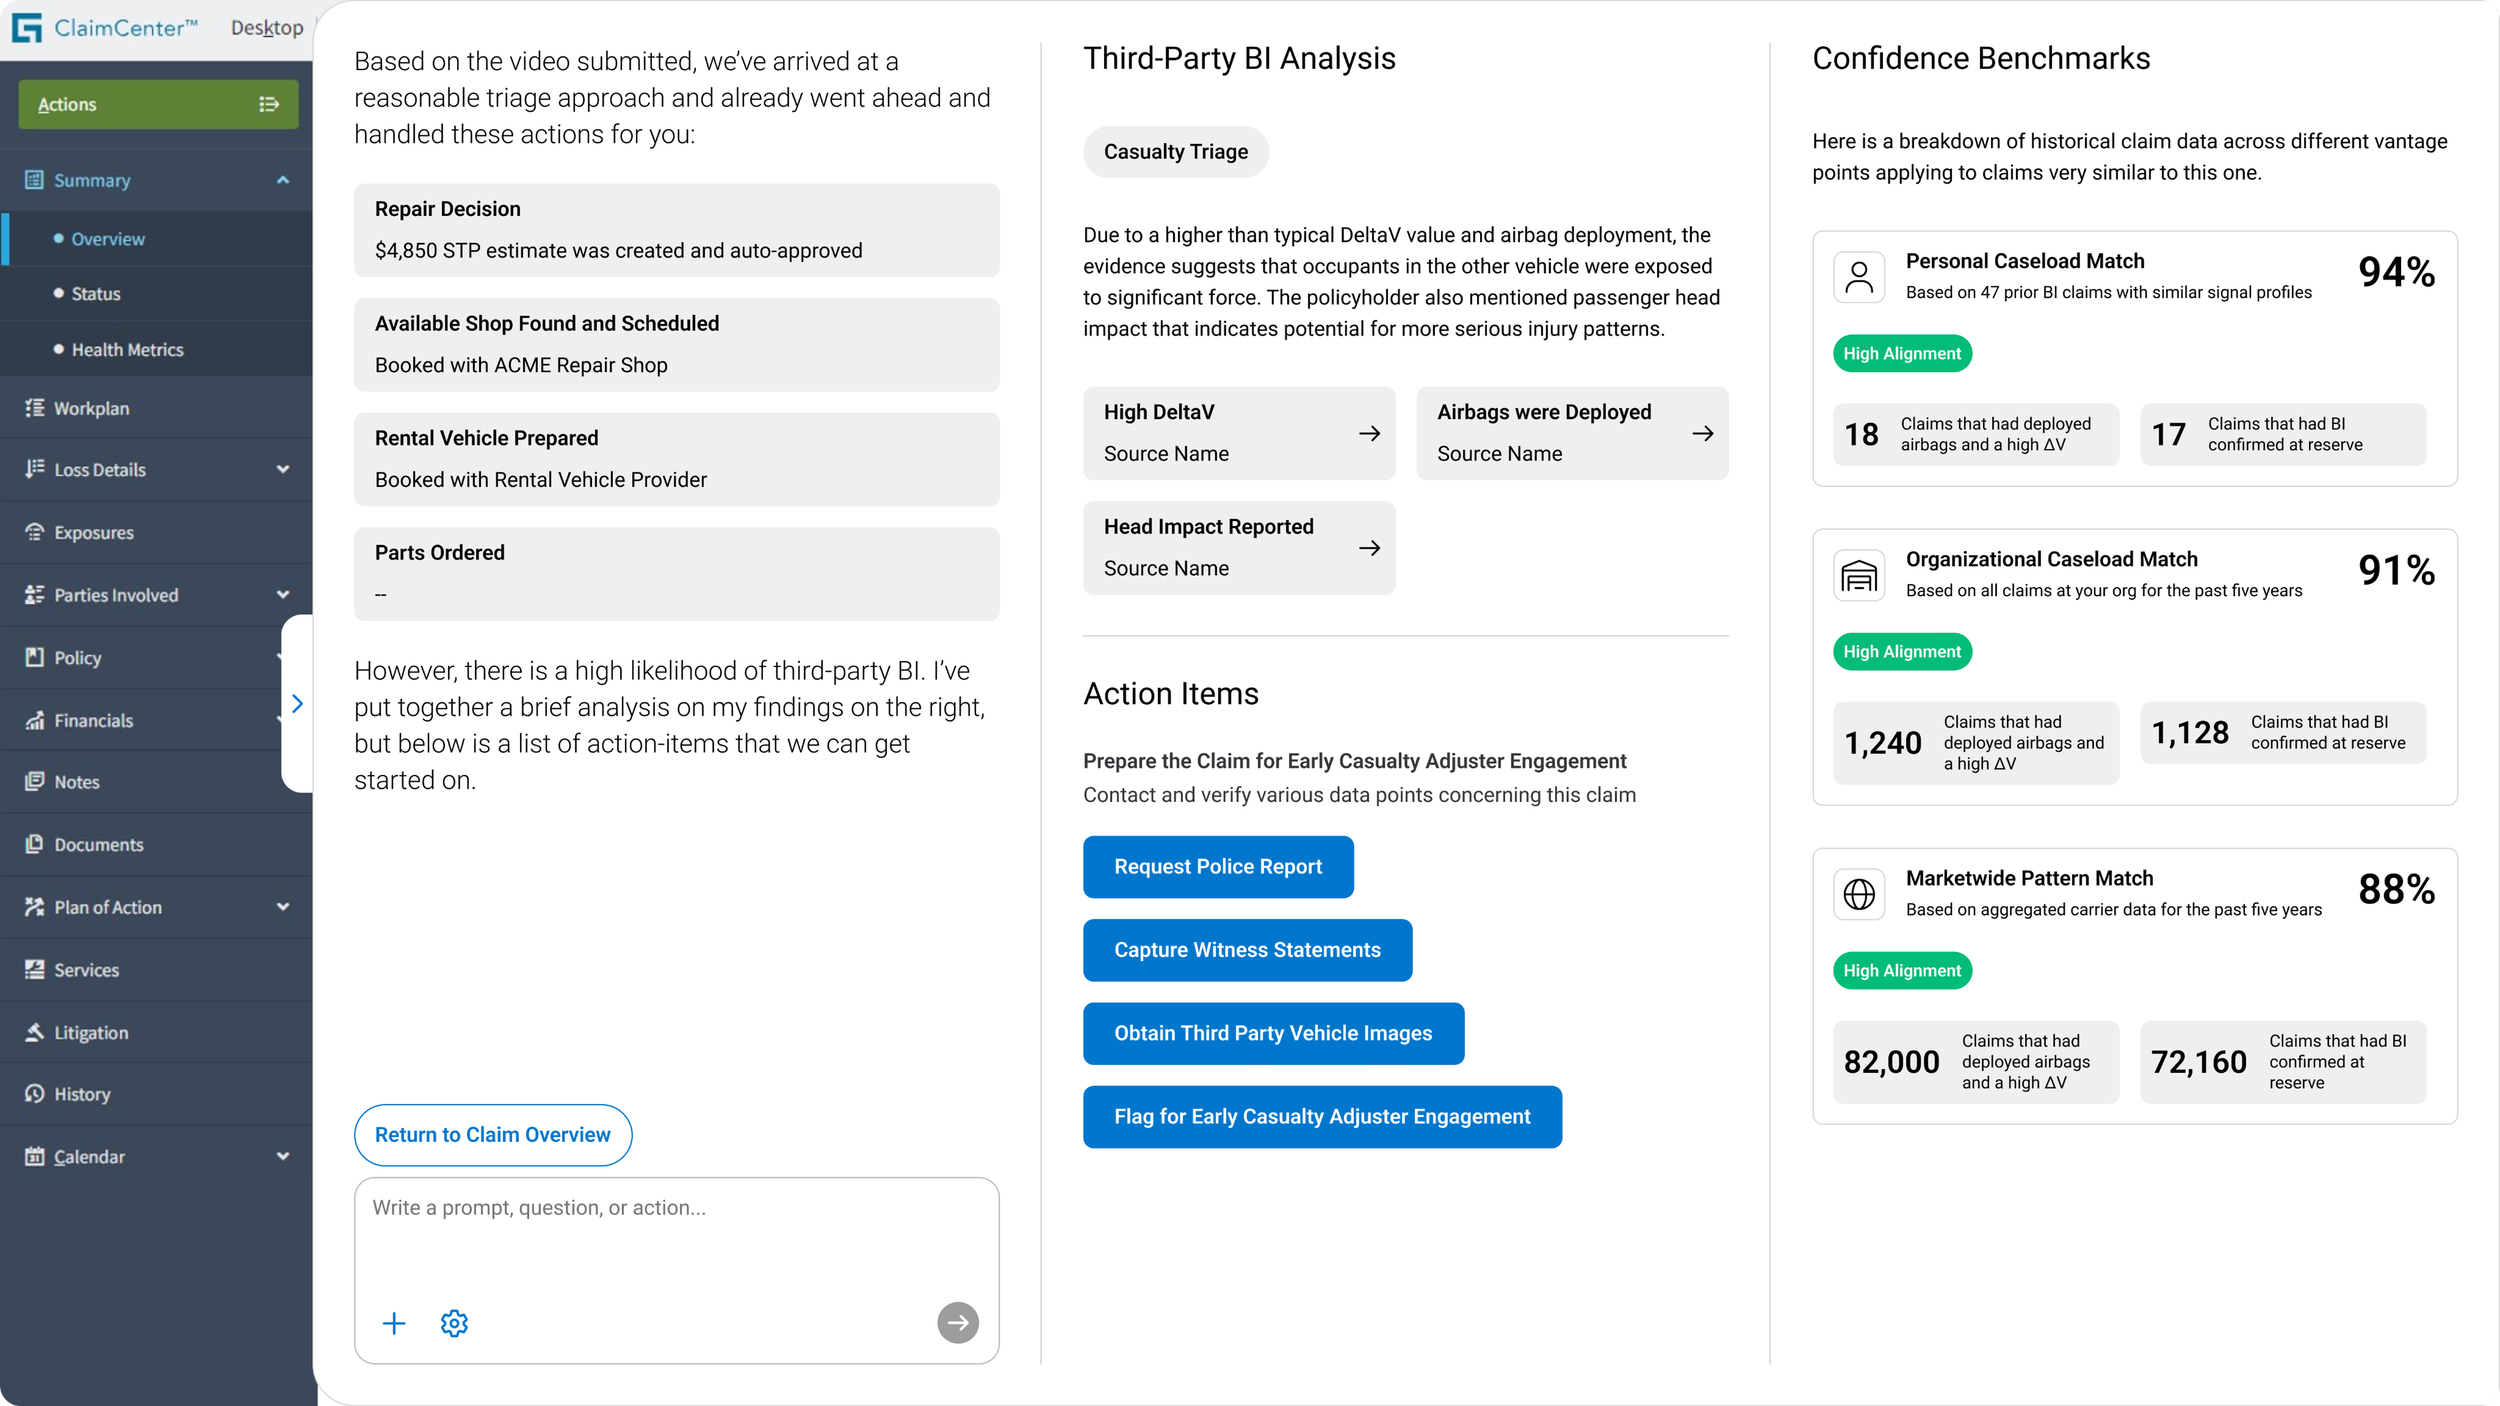Click the 18 claims deployed airbags tile

[1975, 434]
